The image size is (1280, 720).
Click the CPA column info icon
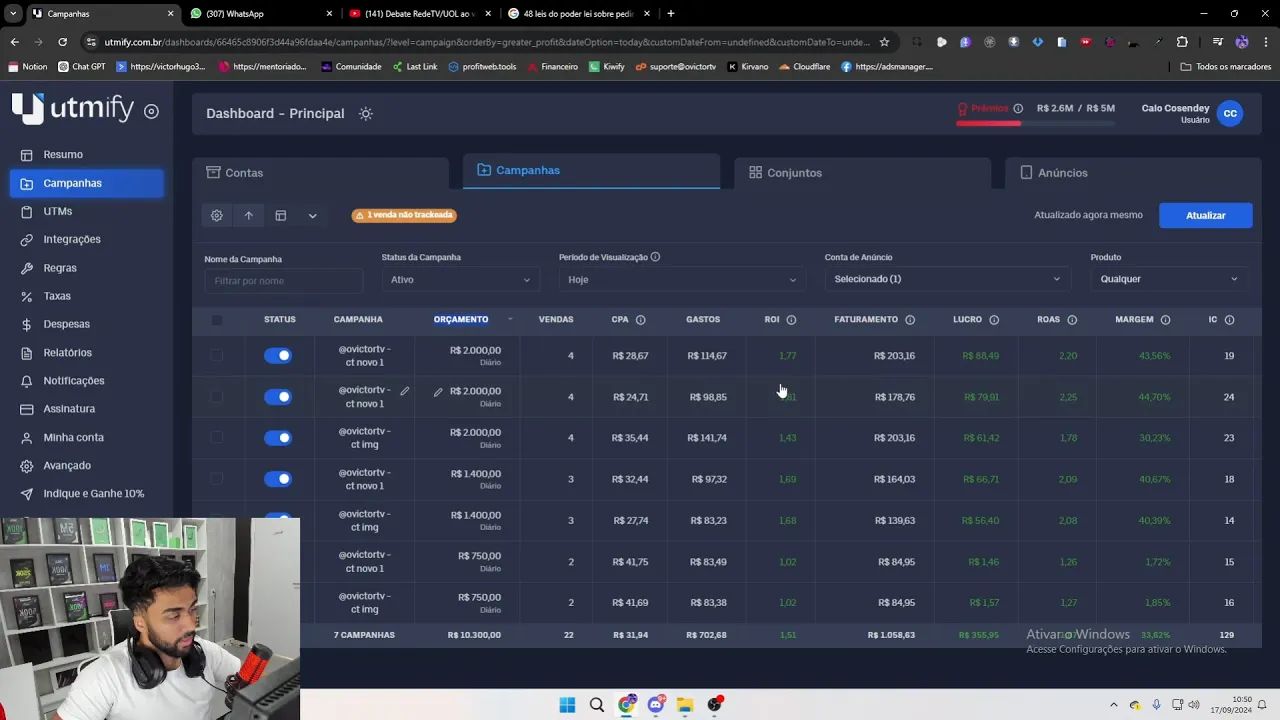[640, 320]
